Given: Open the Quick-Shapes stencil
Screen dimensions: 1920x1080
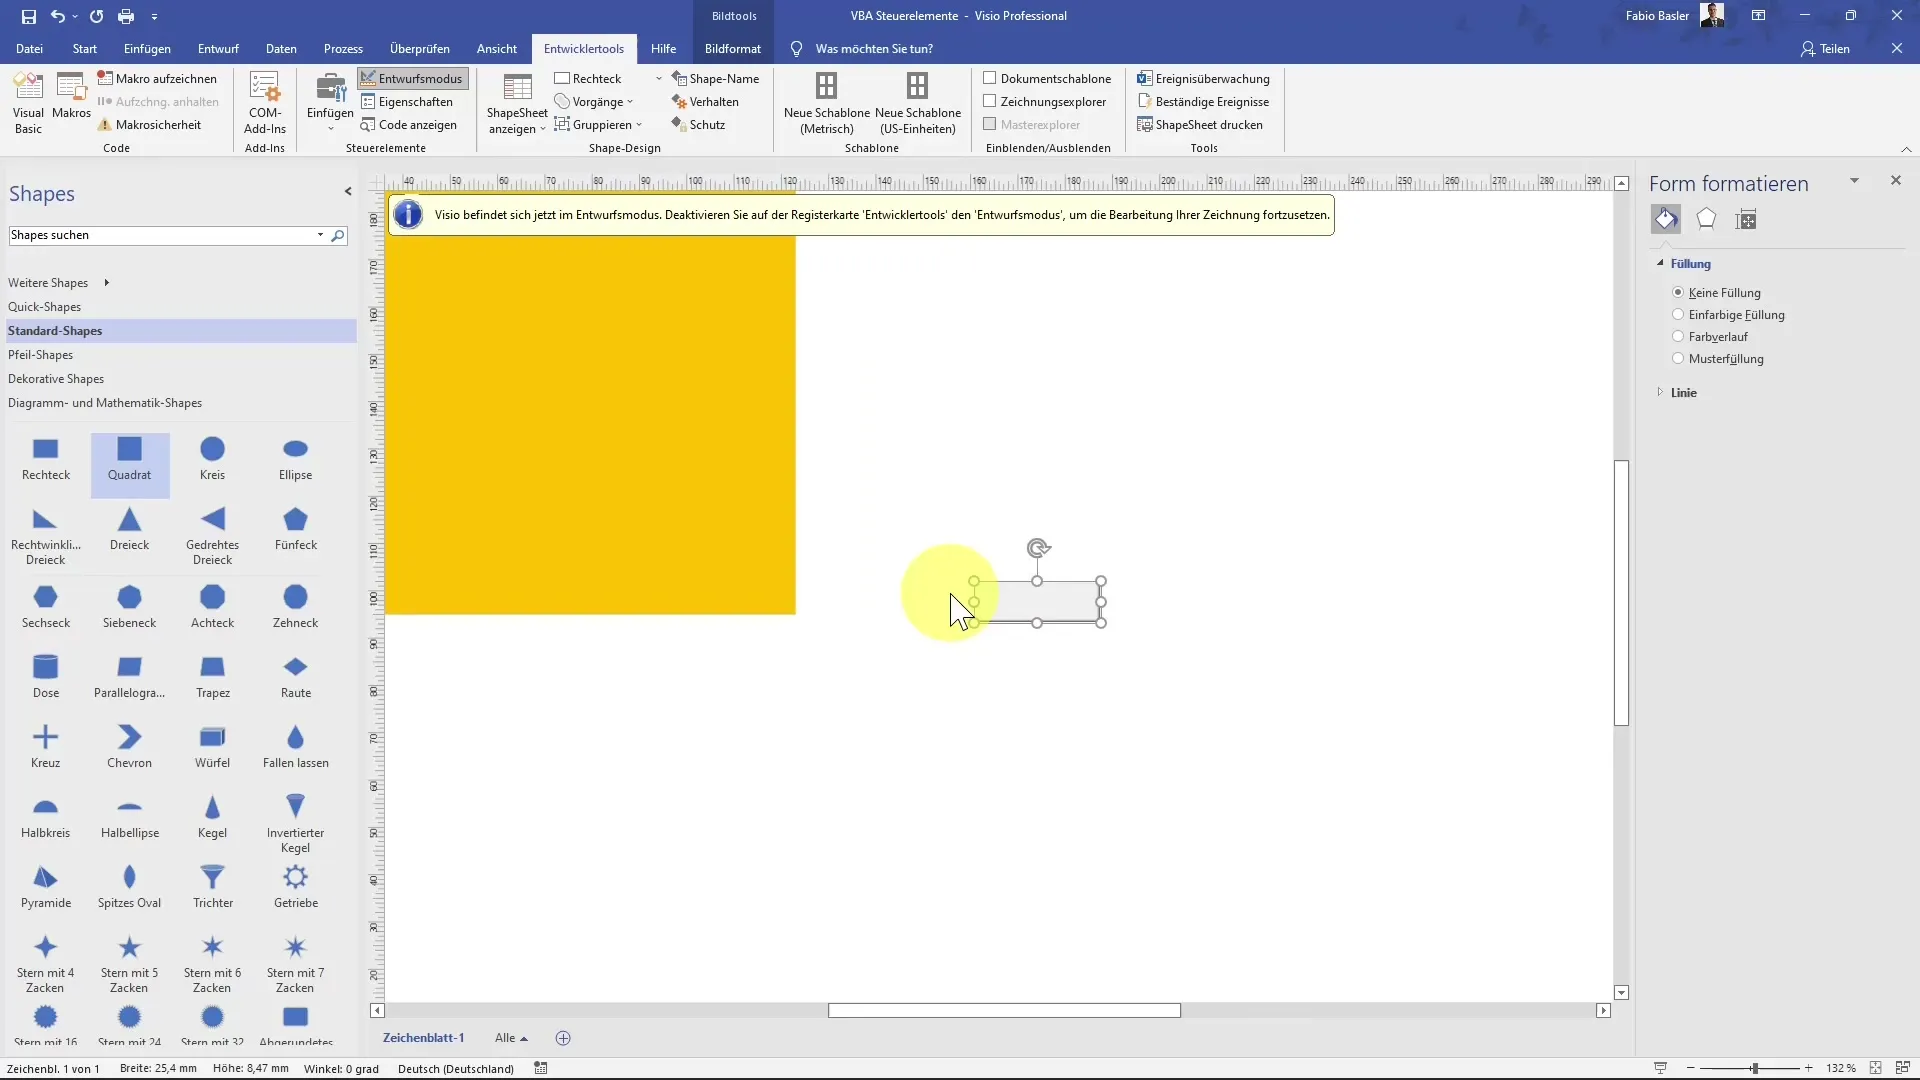Looking at the screenshot, I should click(44, 307).
